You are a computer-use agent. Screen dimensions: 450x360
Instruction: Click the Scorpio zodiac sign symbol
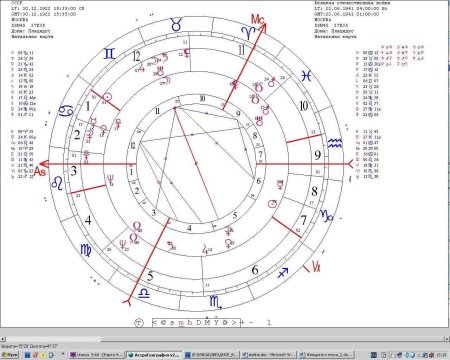216,302
